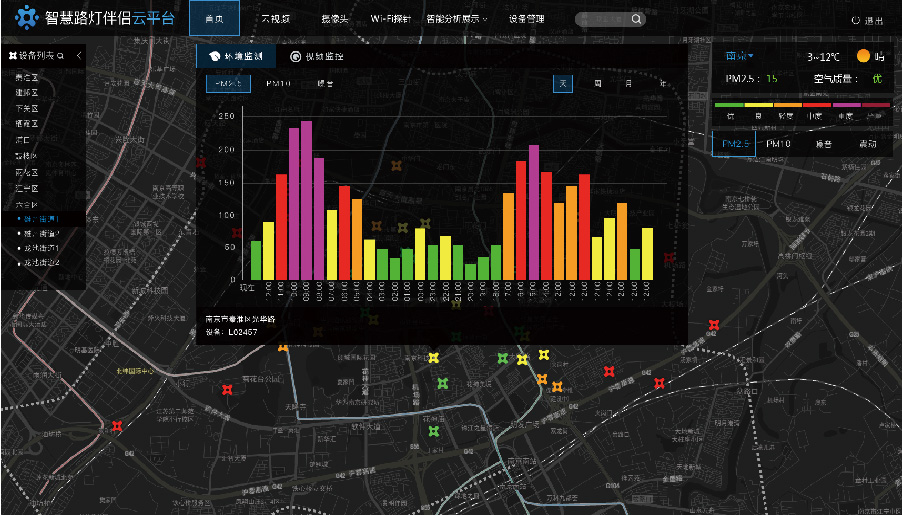The image size is (902, 516).
Task: Select 月 (month) time range in chart
Action: coord(628,84)
